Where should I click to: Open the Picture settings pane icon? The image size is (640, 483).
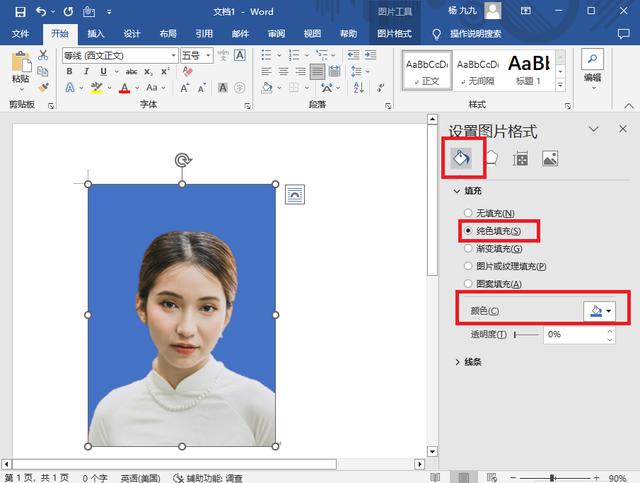click(x=550, y=158)
